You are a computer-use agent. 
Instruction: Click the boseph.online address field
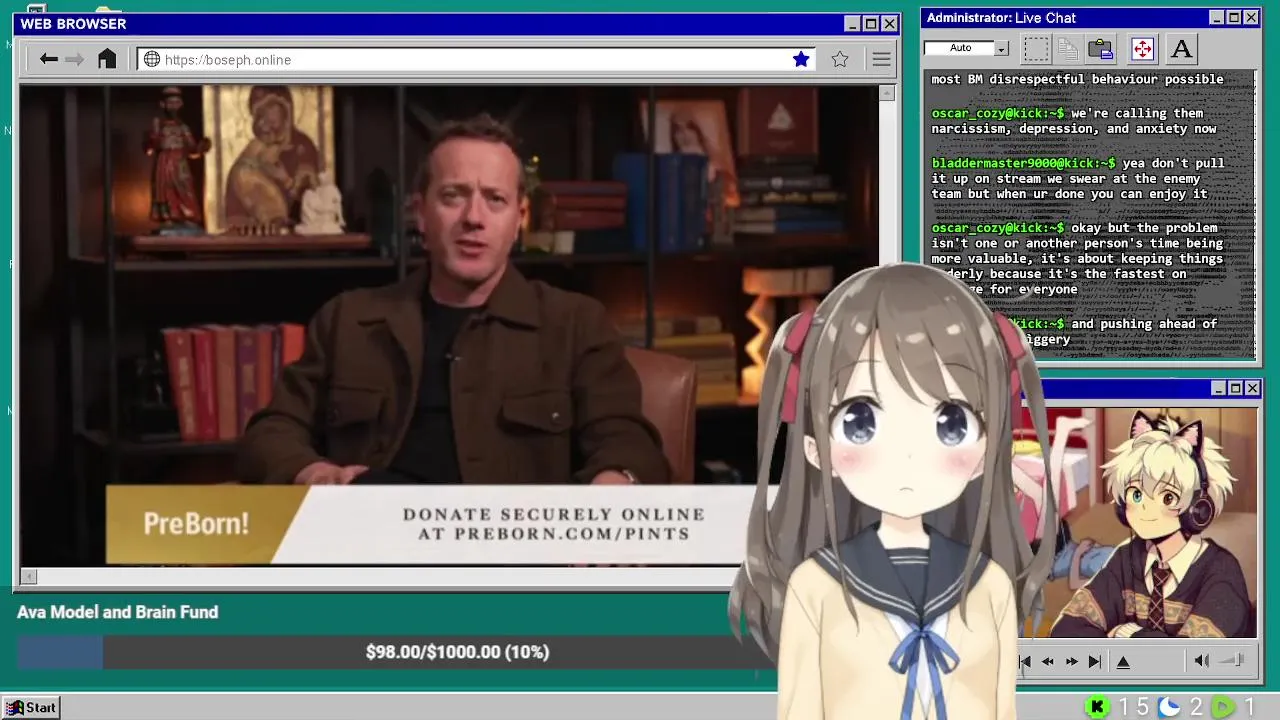(x=475, y=60)
